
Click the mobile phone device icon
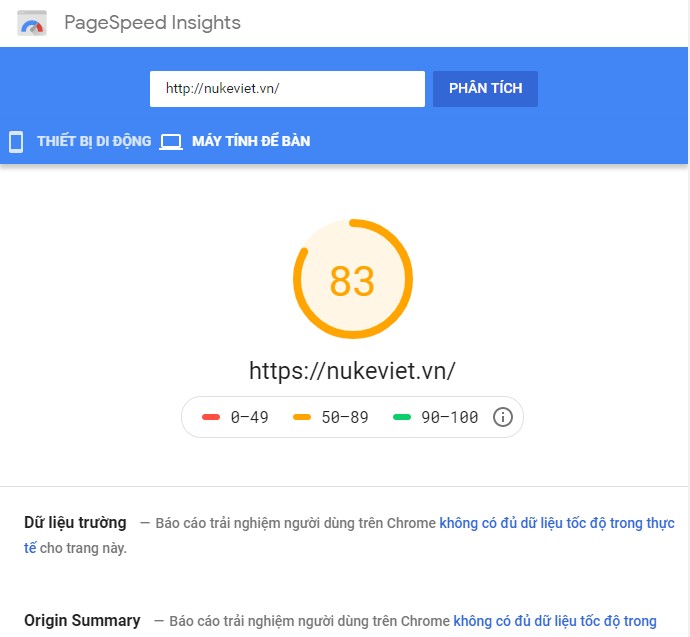tap(16, 142)
